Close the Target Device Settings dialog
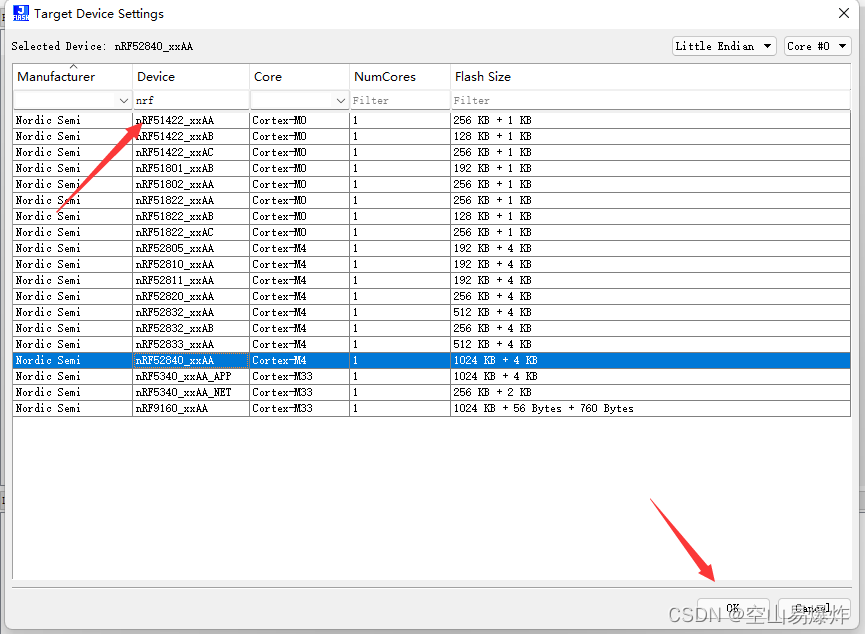Screen dimensions: 865x634 (x=843, y=13)
